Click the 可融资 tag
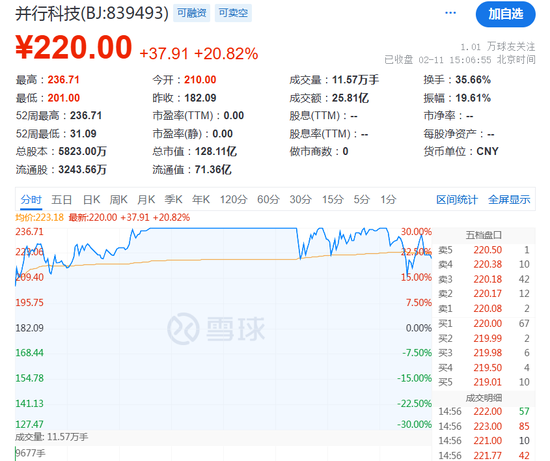Viewport: 550px width, 461px height. 192,13
